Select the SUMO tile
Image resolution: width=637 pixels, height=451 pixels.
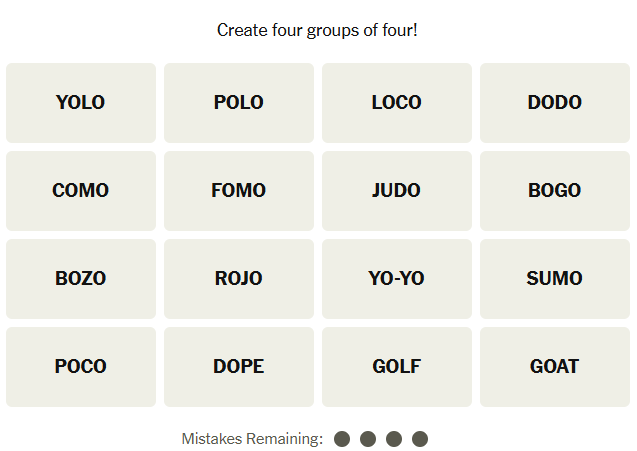click(555, 279)
